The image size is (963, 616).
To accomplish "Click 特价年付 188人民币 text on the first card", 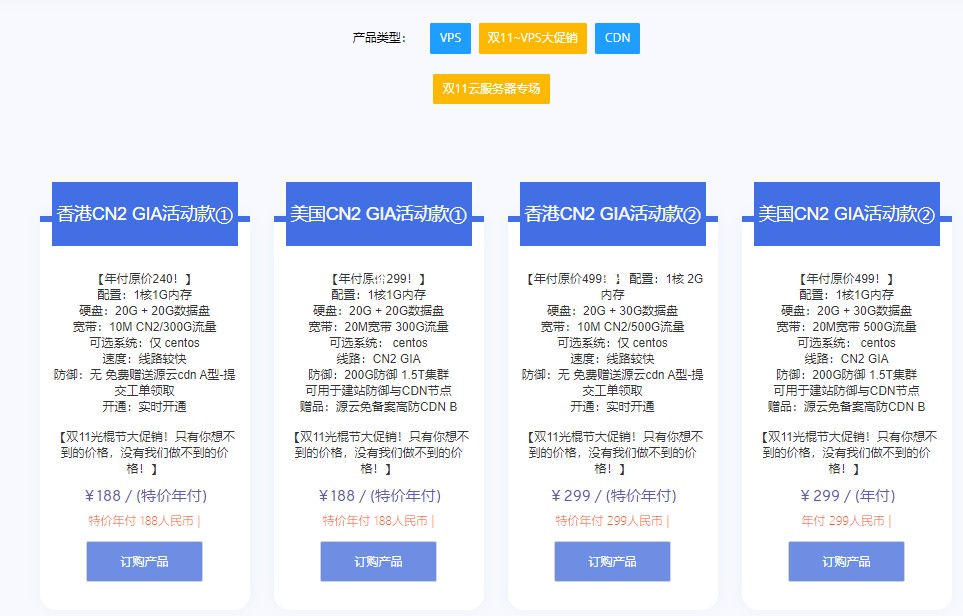I will click(144, 521).
